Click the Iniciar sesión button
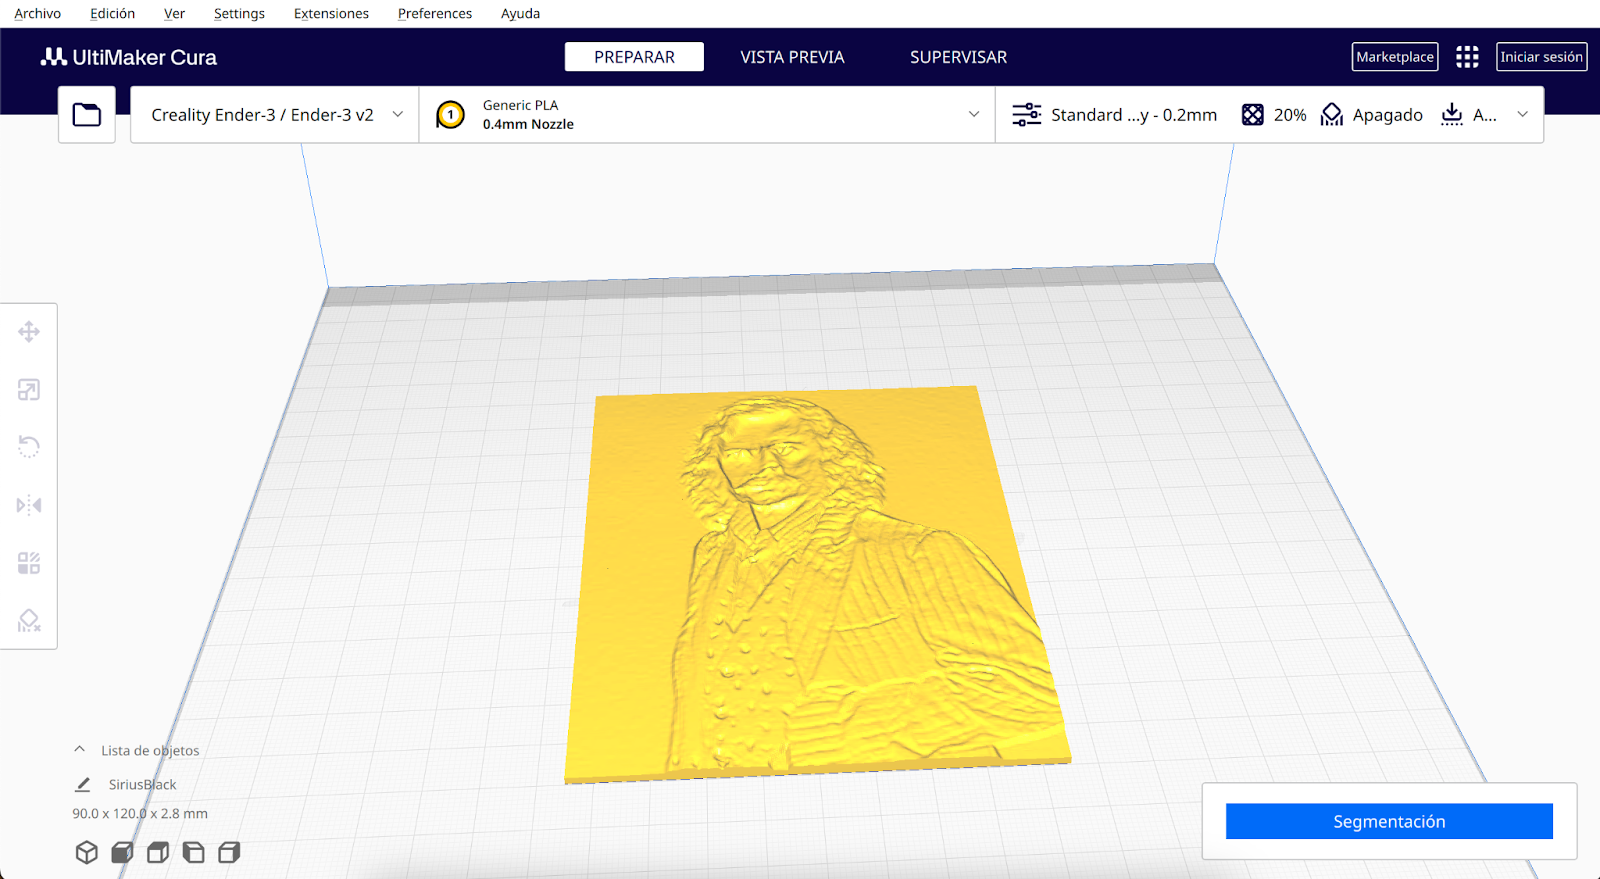The height and width of the screenshot is (879, 1600). tap(1541, 57)
